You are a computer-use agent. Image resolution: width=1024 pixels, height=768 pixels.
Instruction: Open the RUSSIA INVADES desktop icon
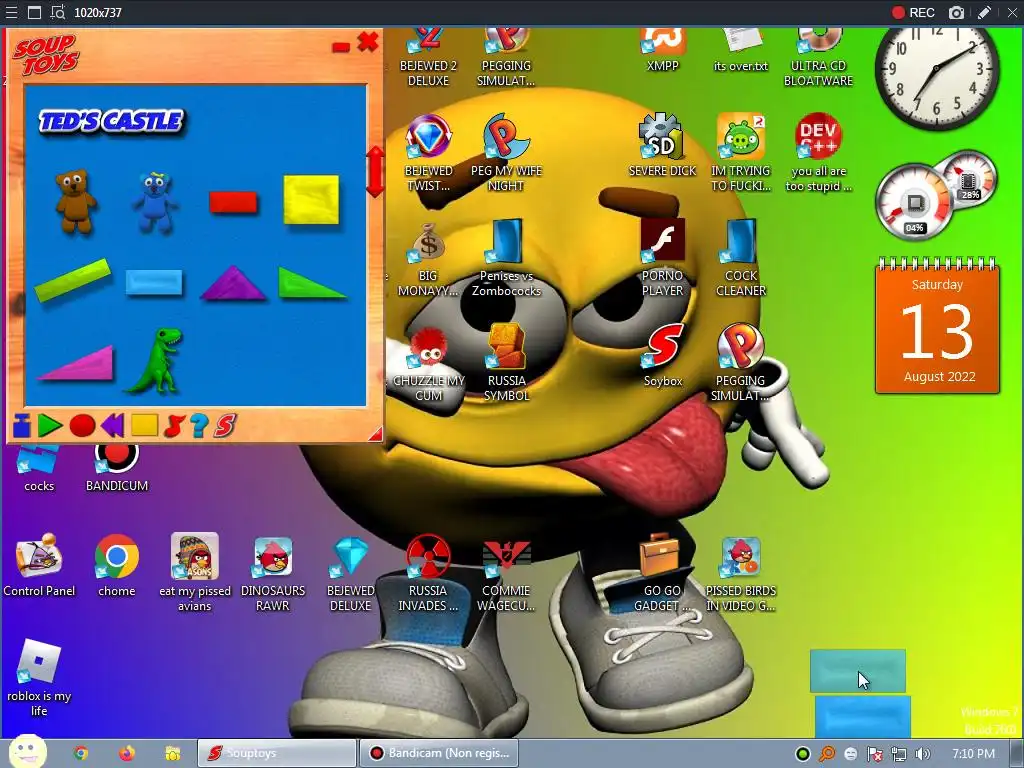428,574
